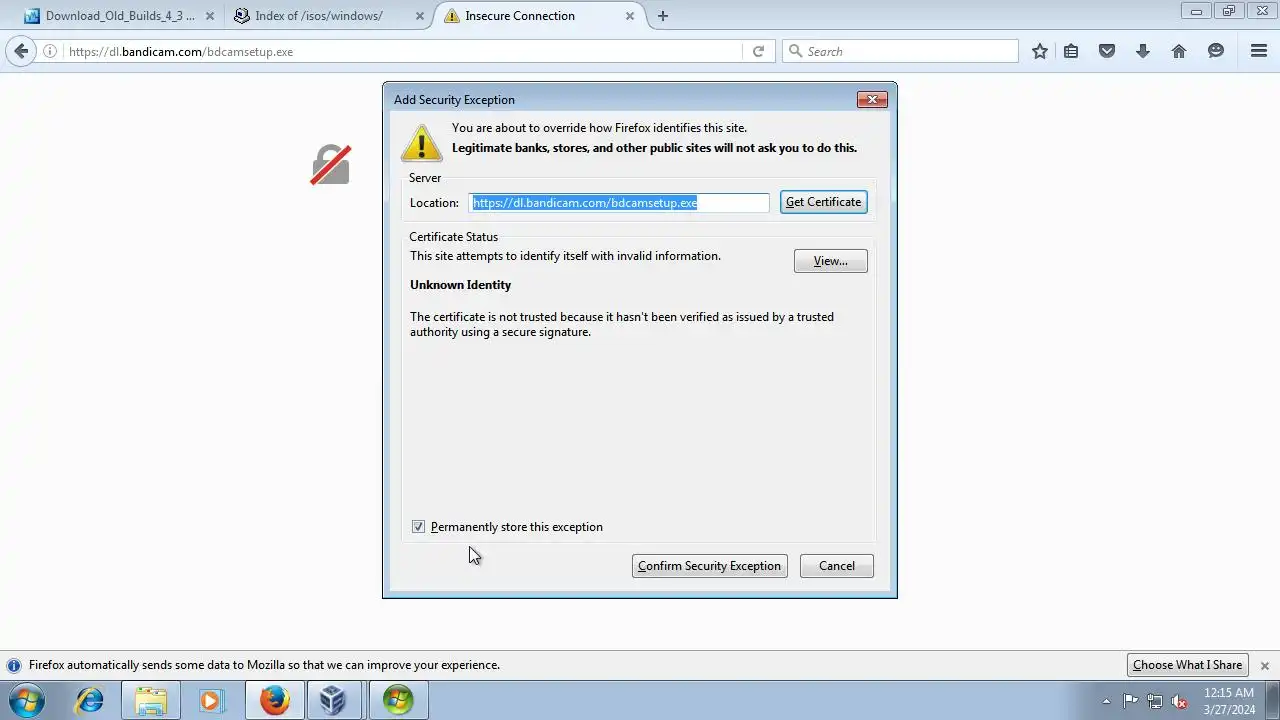This screenshot has width=1280, height=720.
Task: Go to Home using the house icon
Action: point(1179,51)
